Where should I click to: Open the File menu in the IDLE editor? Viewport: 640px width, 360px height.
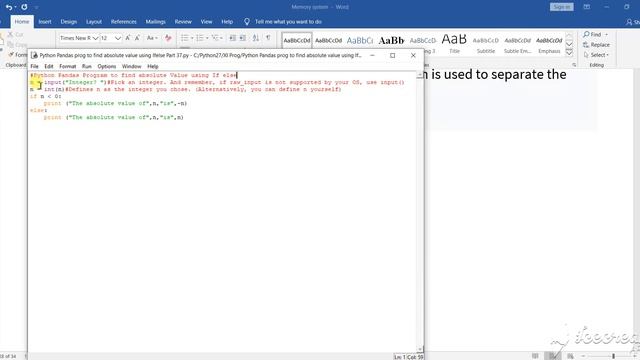point(34,66)
